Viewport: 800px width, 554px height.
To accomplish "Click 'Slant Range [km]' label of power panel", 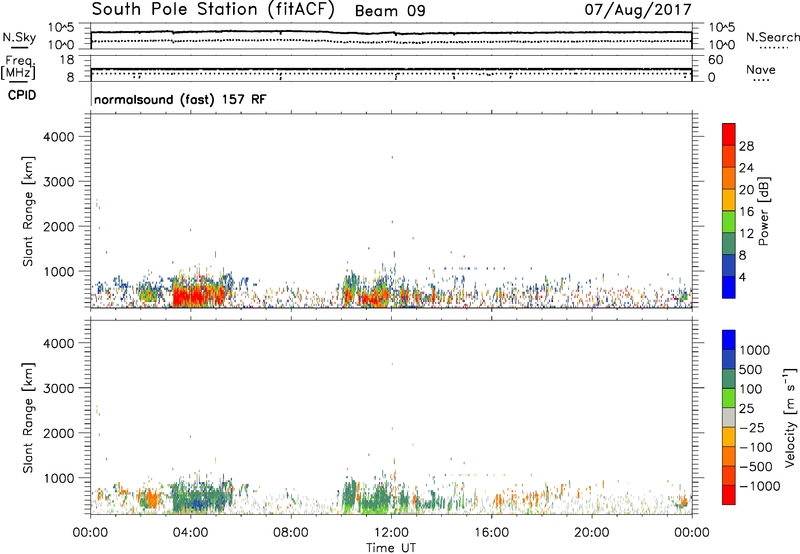I will [x=28, y=211].
